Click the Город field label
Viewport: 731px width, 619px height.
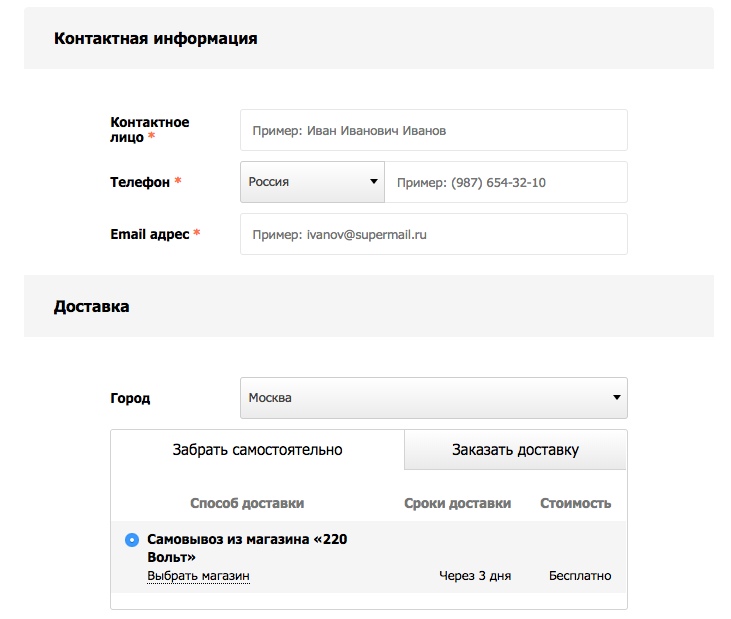(130, 398)
